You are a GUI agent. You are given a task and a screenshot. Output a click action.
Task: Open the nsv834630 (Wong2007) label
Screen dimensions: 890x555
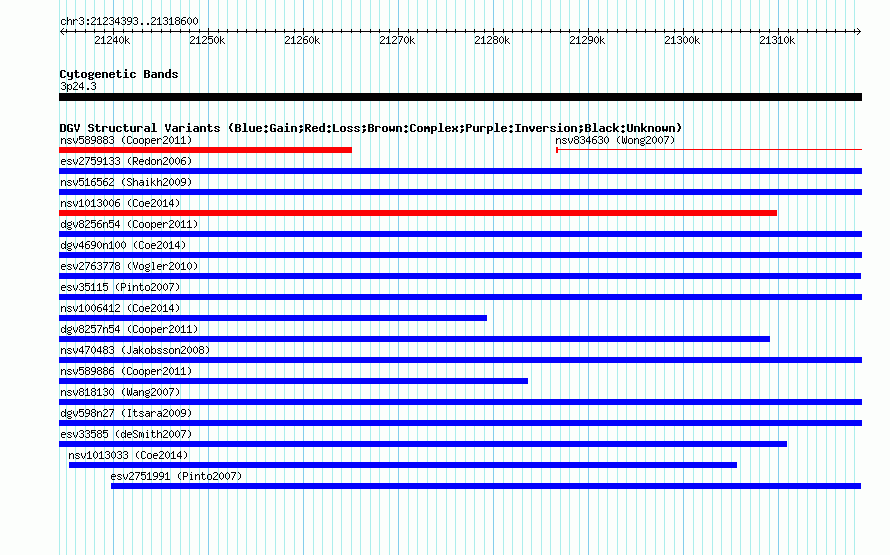615,140
